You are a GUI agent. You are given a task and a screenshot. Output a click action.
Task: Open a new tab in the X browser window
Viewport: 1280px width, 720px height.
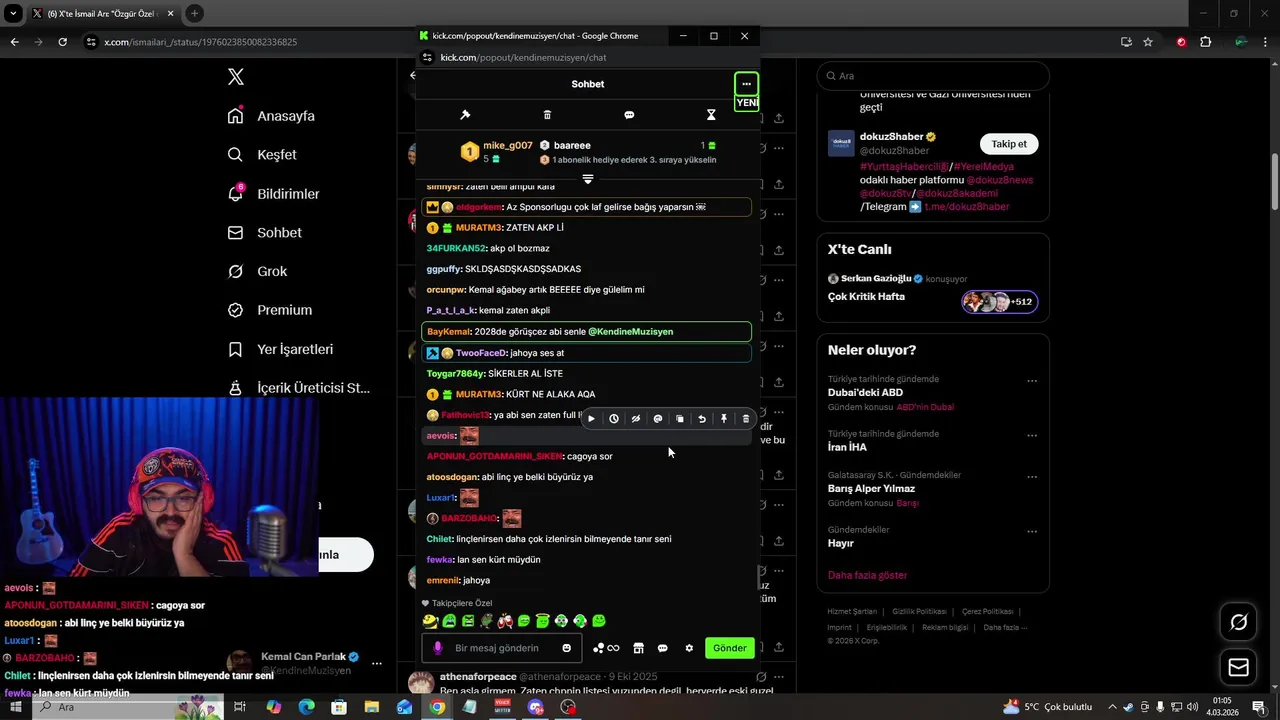[x=194, y=13]
